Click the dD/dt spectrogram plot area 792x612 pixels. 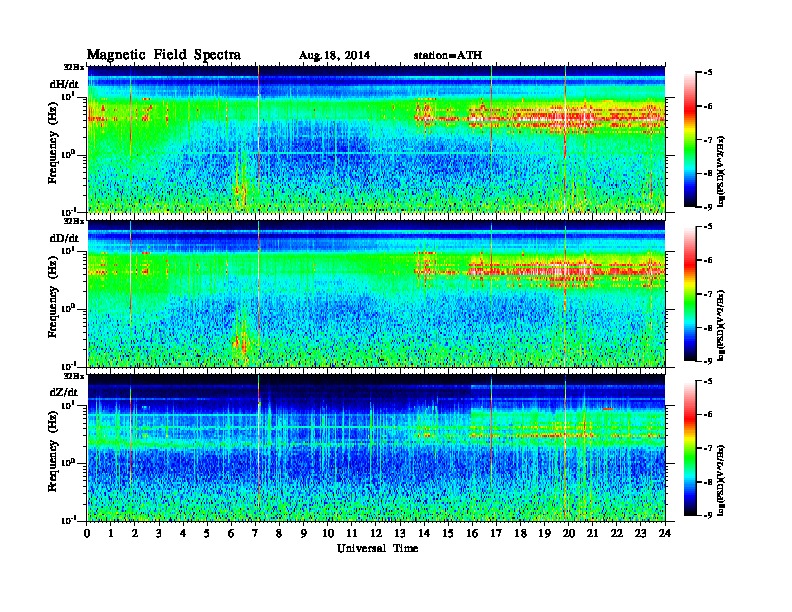pos(376,293)
